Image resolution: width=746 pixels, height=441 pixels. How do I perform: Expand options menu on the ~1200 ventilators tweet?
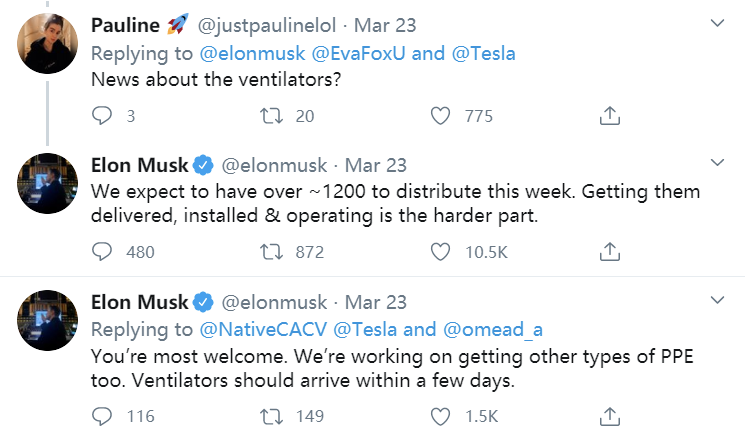(716, 162)
